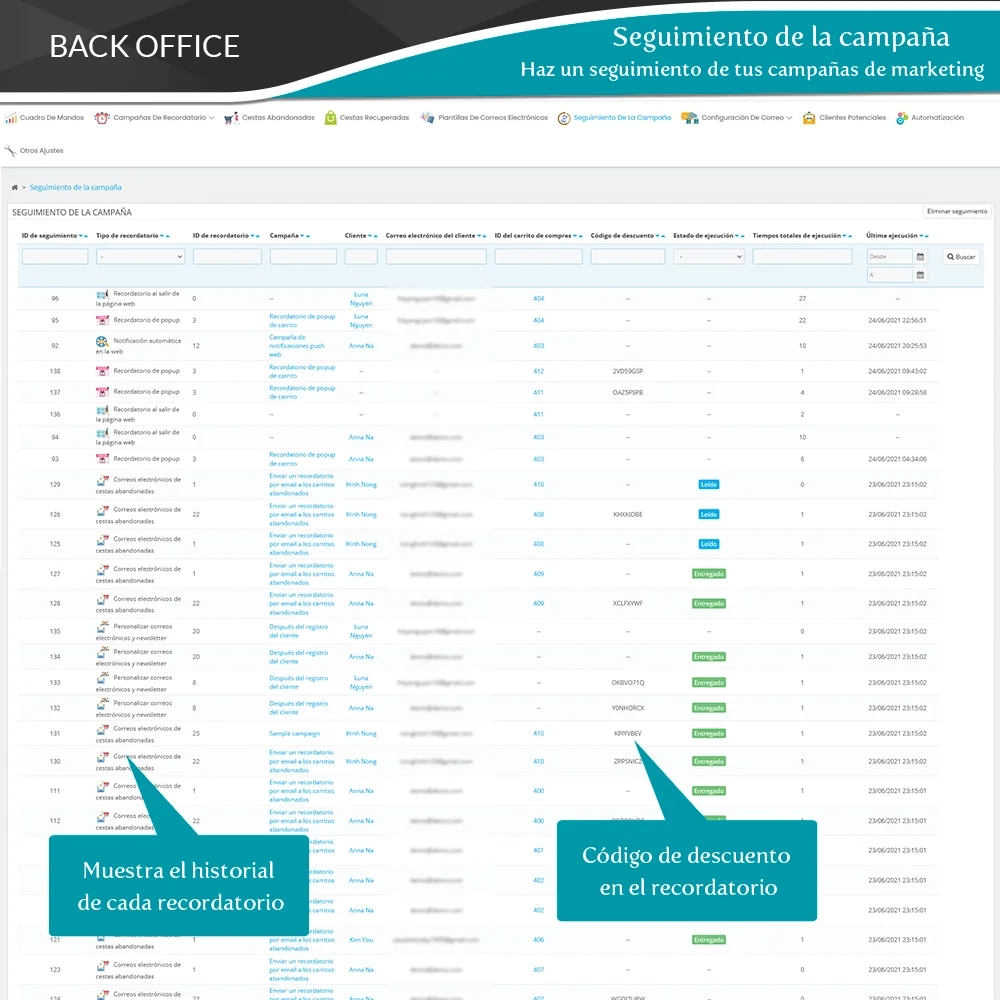
Task: Open Plantillas De Correos Electrónicos icon
Action: pyautogui.click(x=428, y=117)
